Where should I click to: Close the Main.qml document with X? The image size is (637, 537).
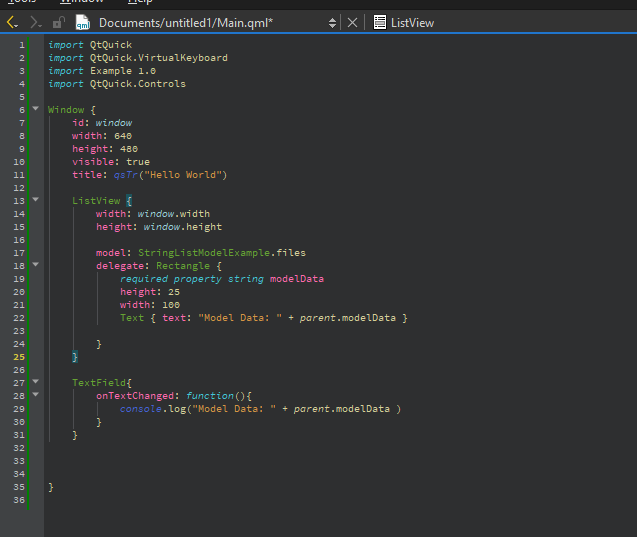coord(352,23)
